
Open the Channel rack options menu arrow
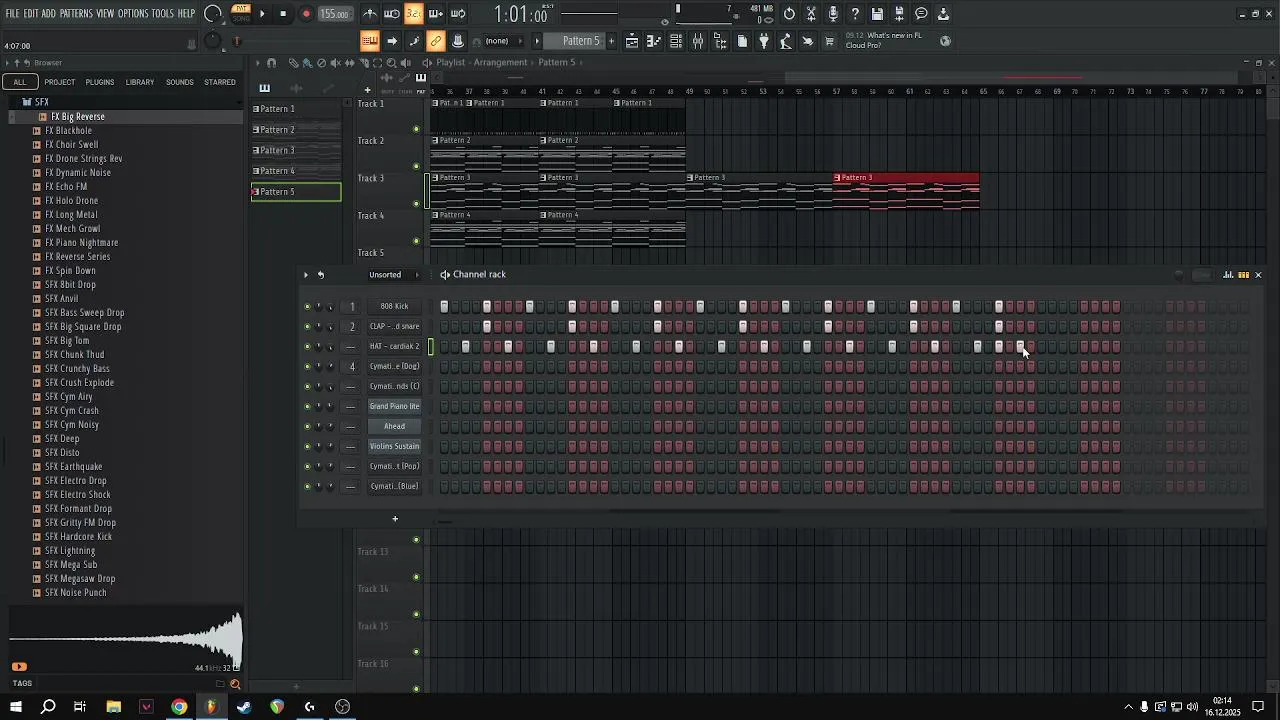point(306,274)
